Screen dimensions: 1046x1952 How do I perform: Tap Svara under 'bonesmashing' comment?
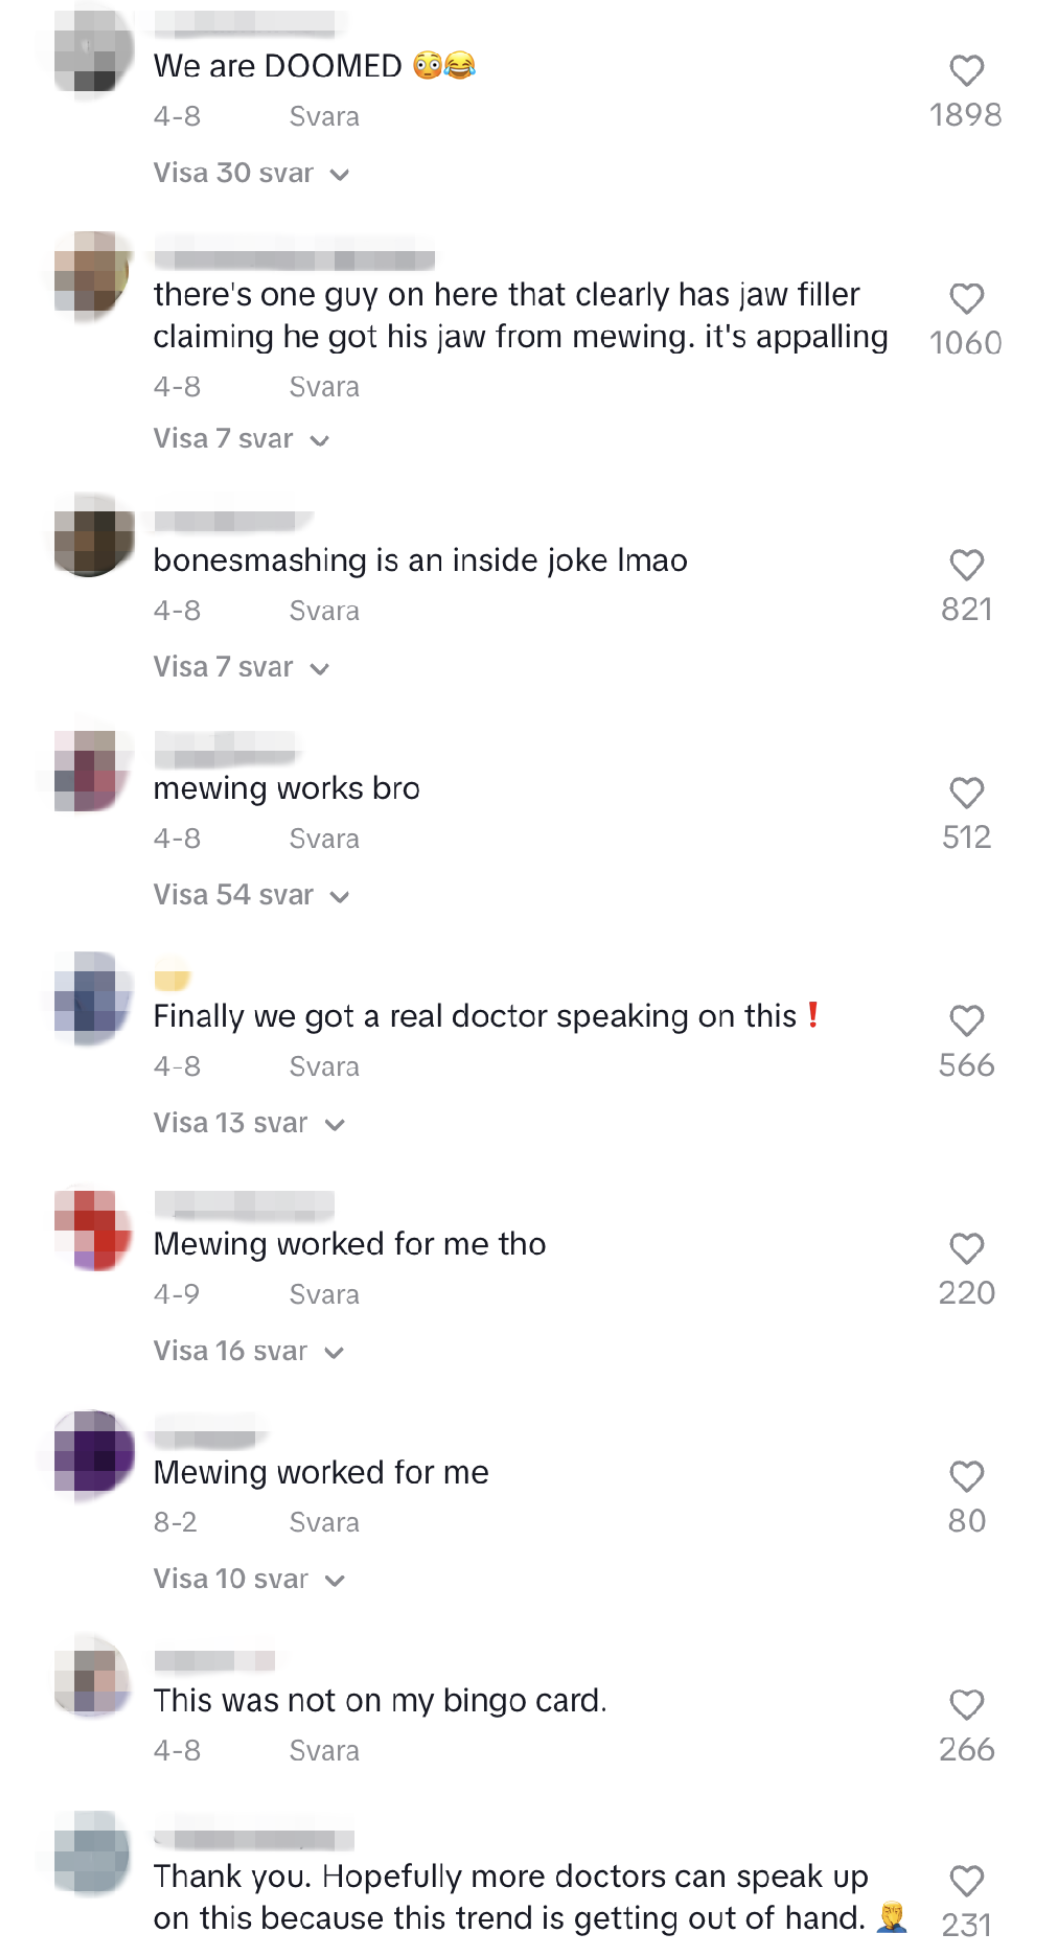point(324,611)
